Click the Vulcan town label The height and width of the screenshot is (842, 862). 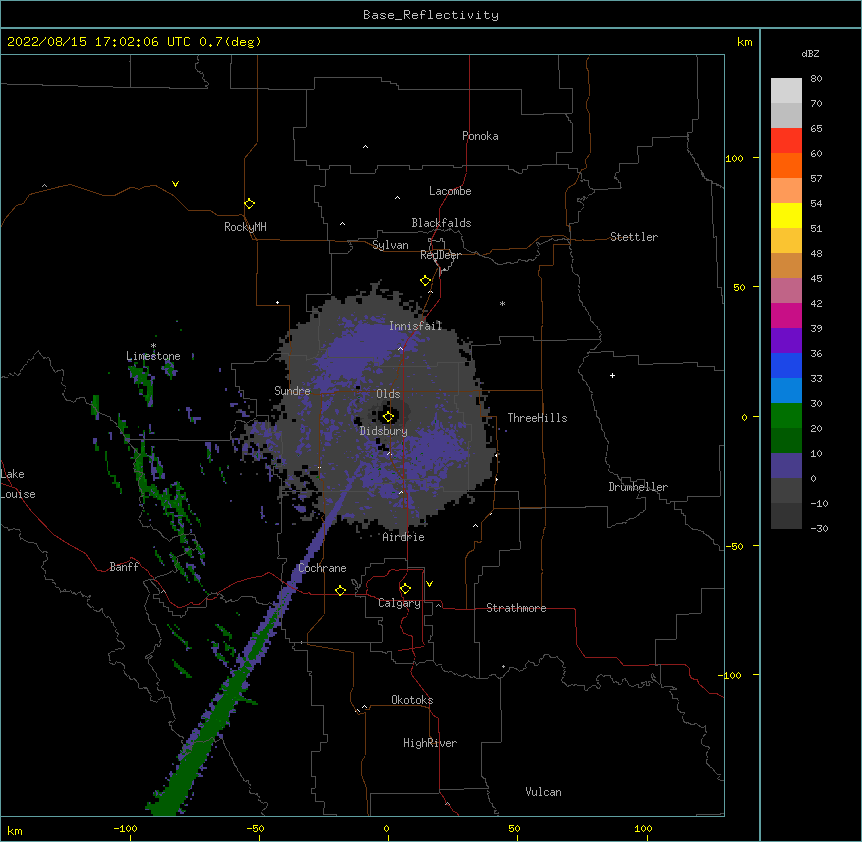[543, 792]
